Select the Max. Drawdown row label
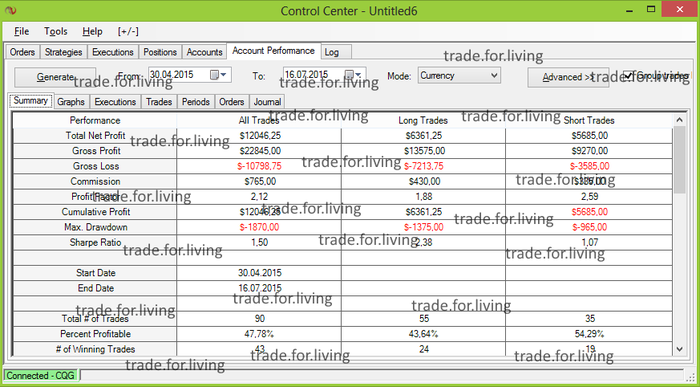Image resolution: width=700 pixels, height=387 pixels. pos(96,227)
